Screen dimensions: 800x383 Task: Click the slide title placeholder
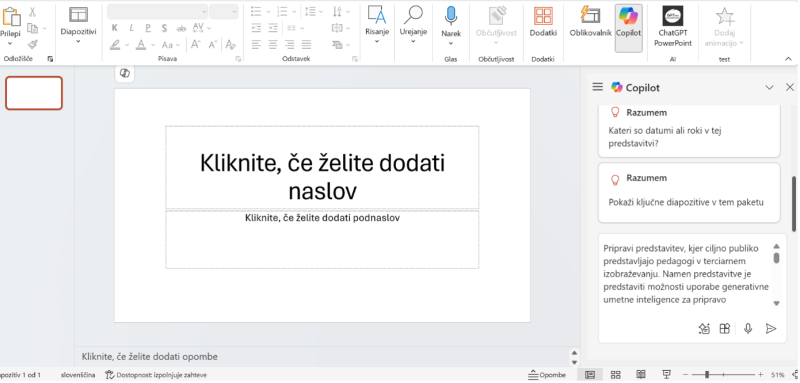322,167
